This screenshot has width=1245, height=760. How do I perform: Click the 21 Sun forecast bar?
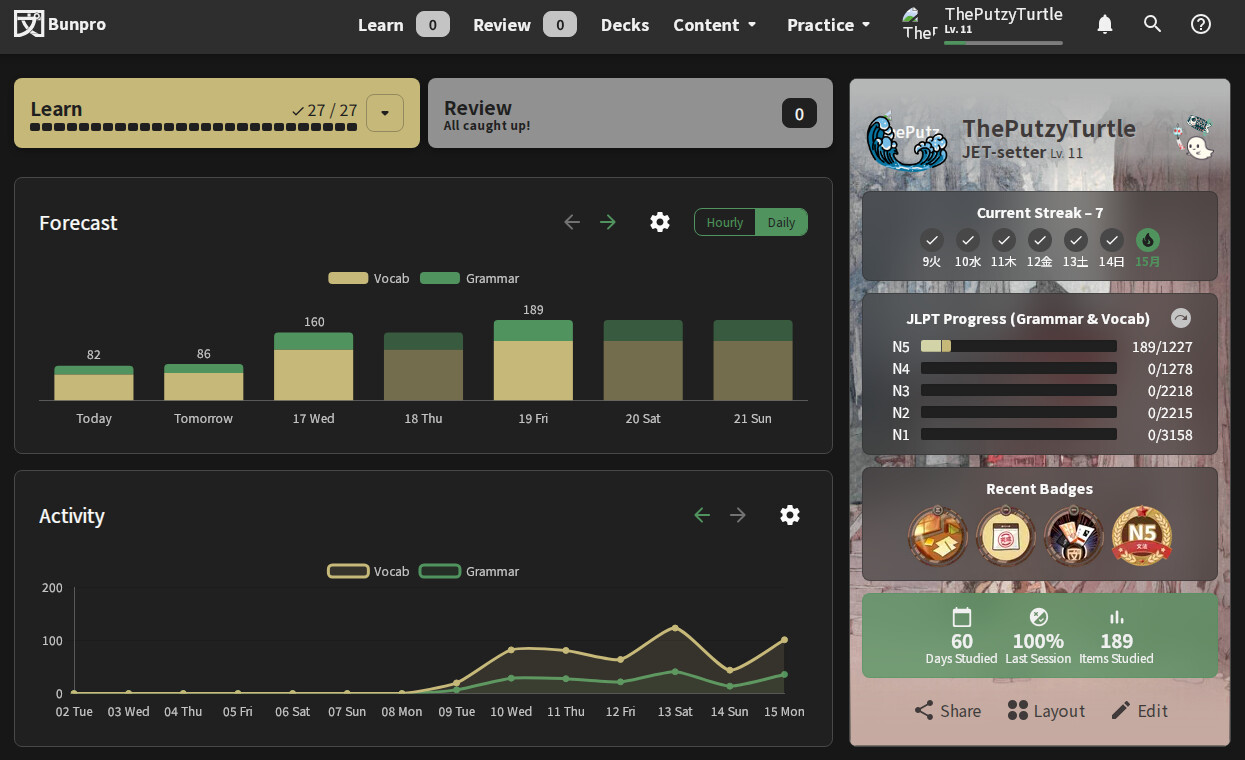(753, 360)
